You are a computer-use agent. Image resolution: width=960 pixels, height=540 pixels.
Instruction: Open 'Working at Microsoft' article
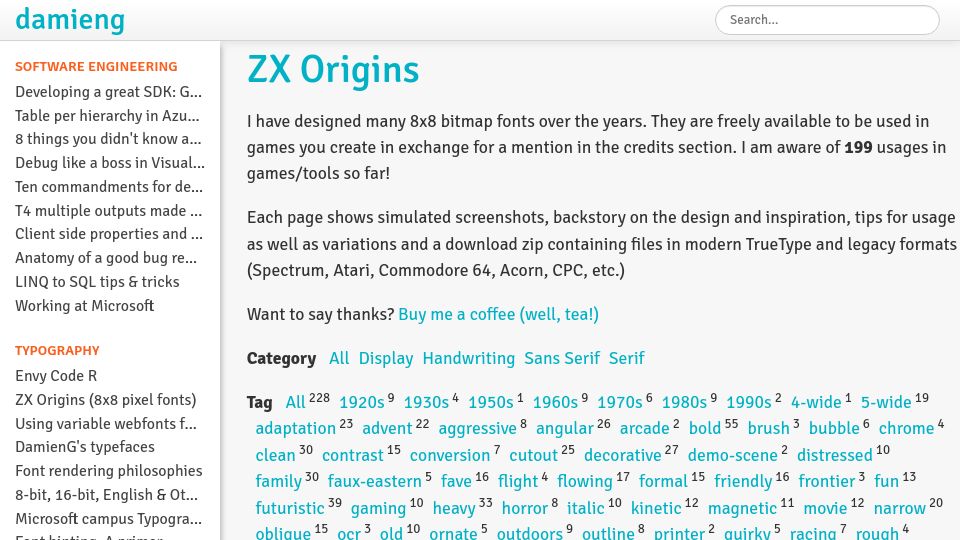[84, 306]
